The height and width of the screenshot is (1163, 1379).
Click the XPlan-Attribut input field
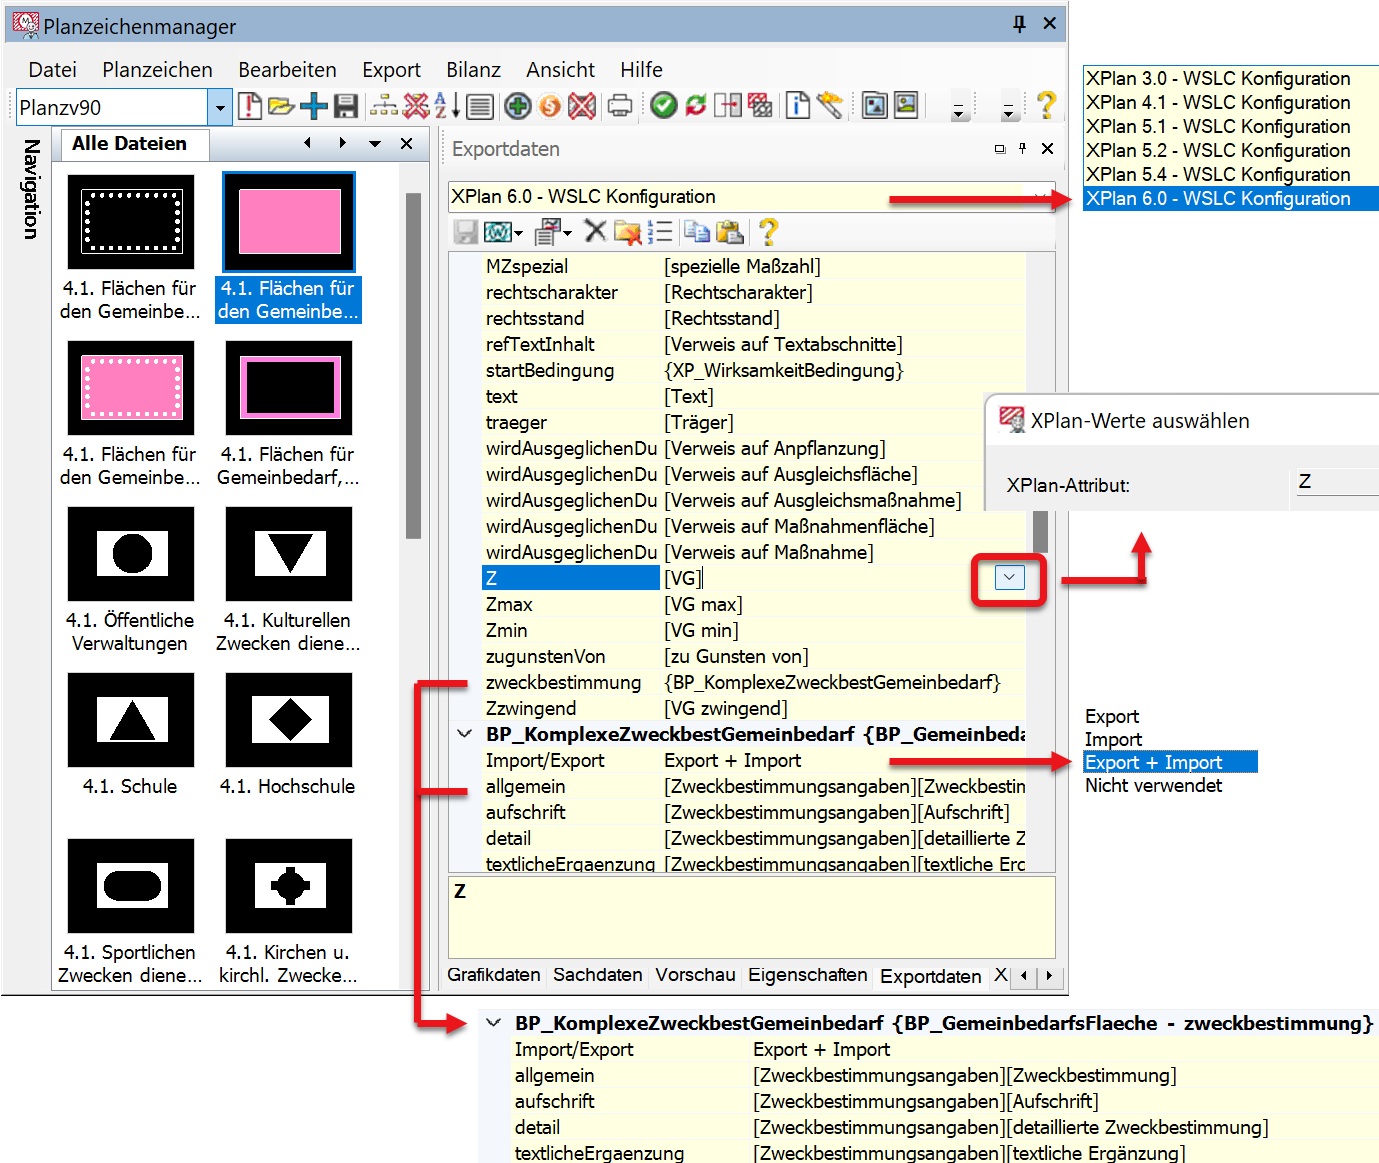point(1336,482)
